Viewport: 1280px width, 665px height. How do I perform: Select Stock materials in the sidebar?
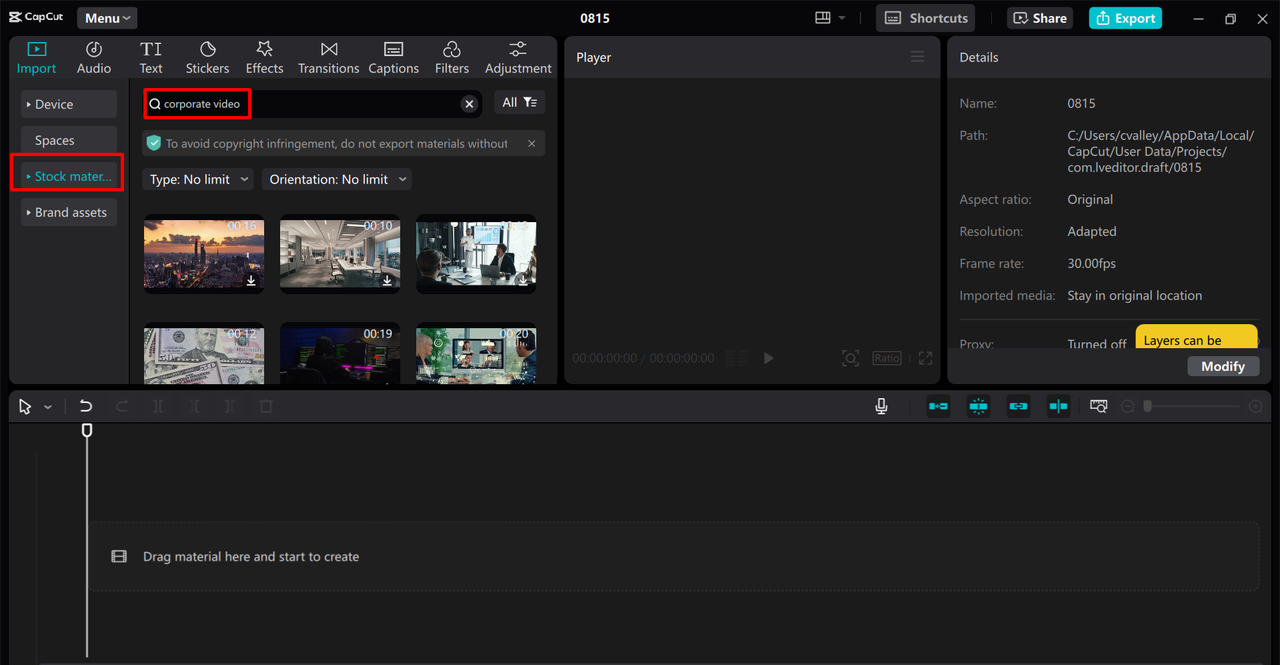click(x=69, y=176)
